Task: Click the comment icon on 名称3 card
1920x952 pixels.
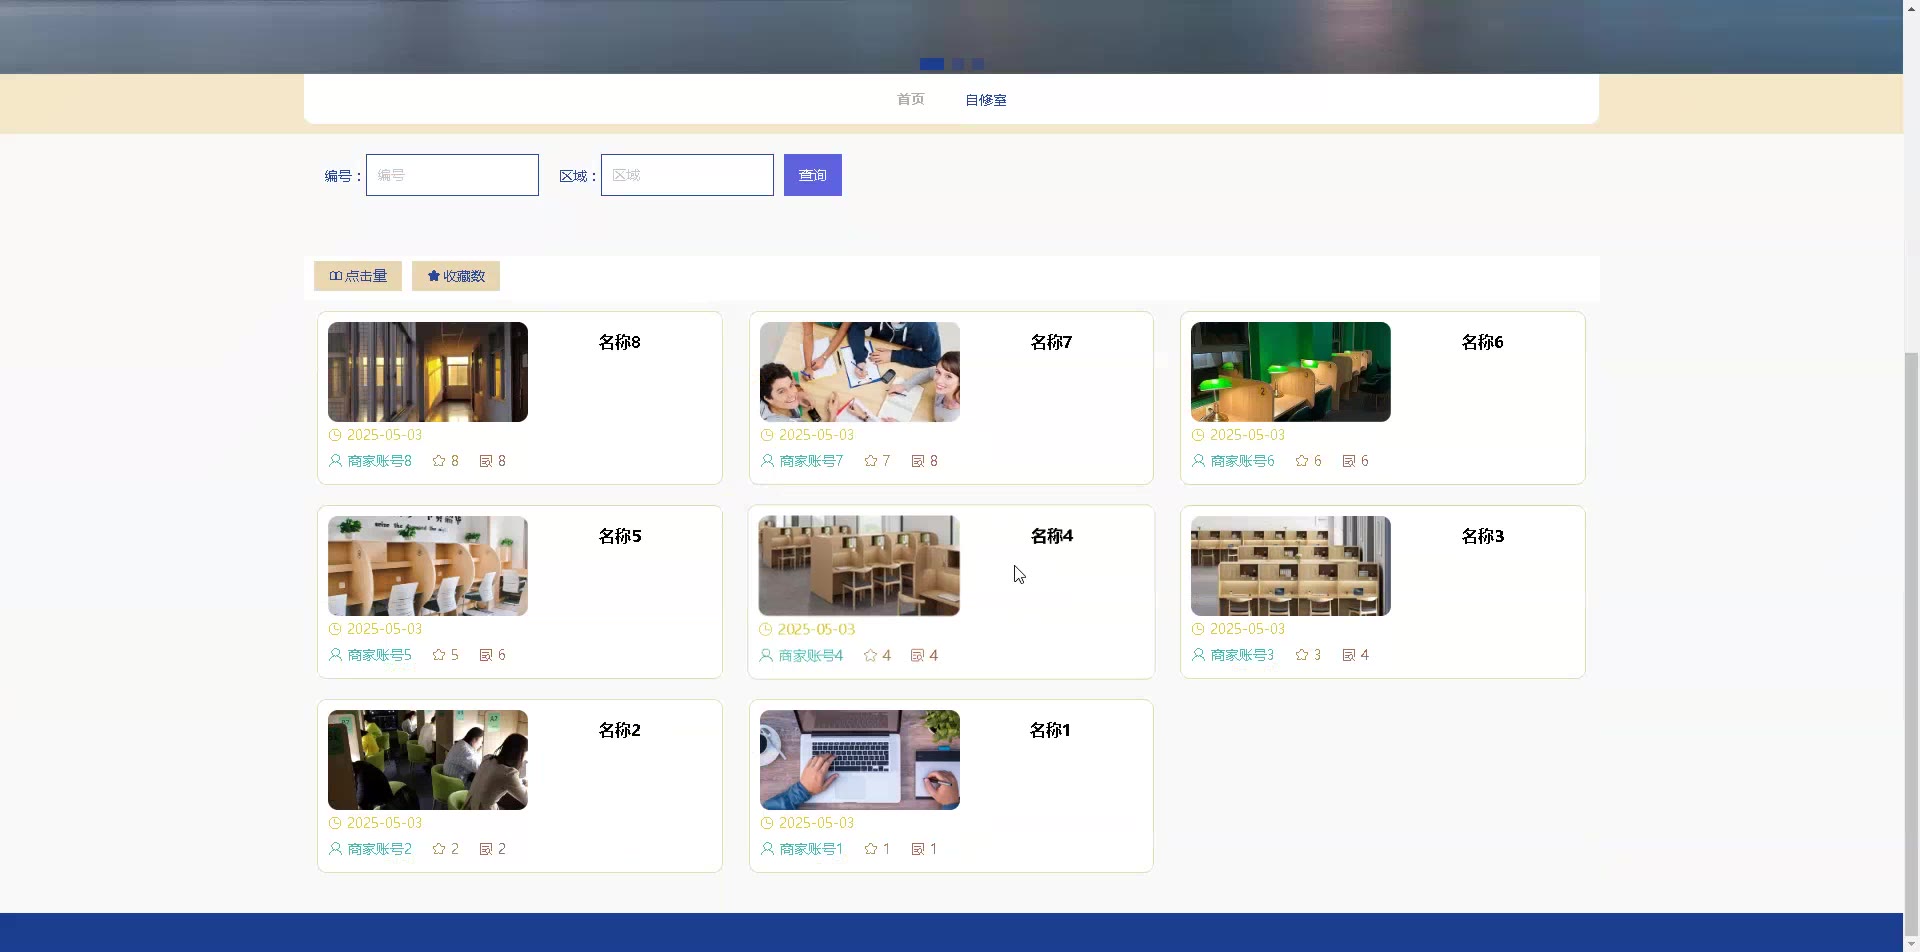Action: tap(1349, 655)
